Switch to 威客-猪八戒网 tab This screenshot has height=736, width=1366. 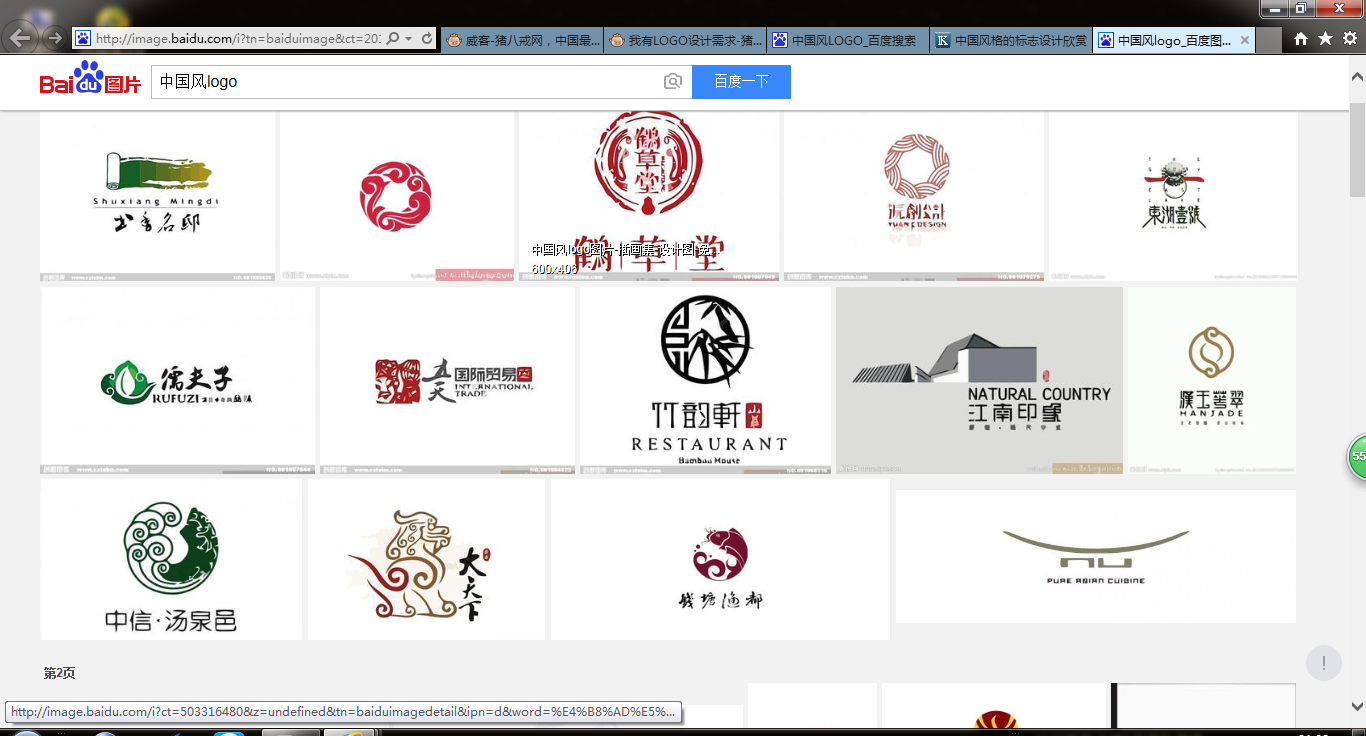[522, 41]
